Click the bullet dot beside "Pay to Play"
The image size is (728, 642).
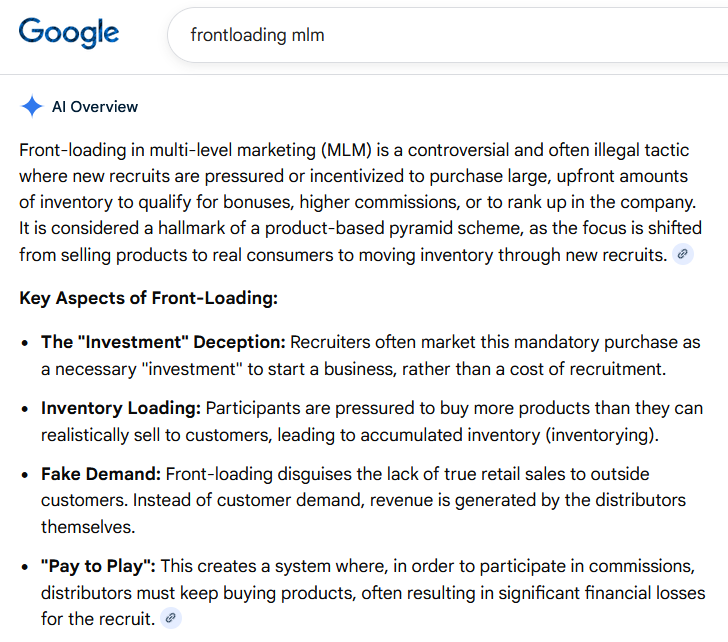coord(26,567)
